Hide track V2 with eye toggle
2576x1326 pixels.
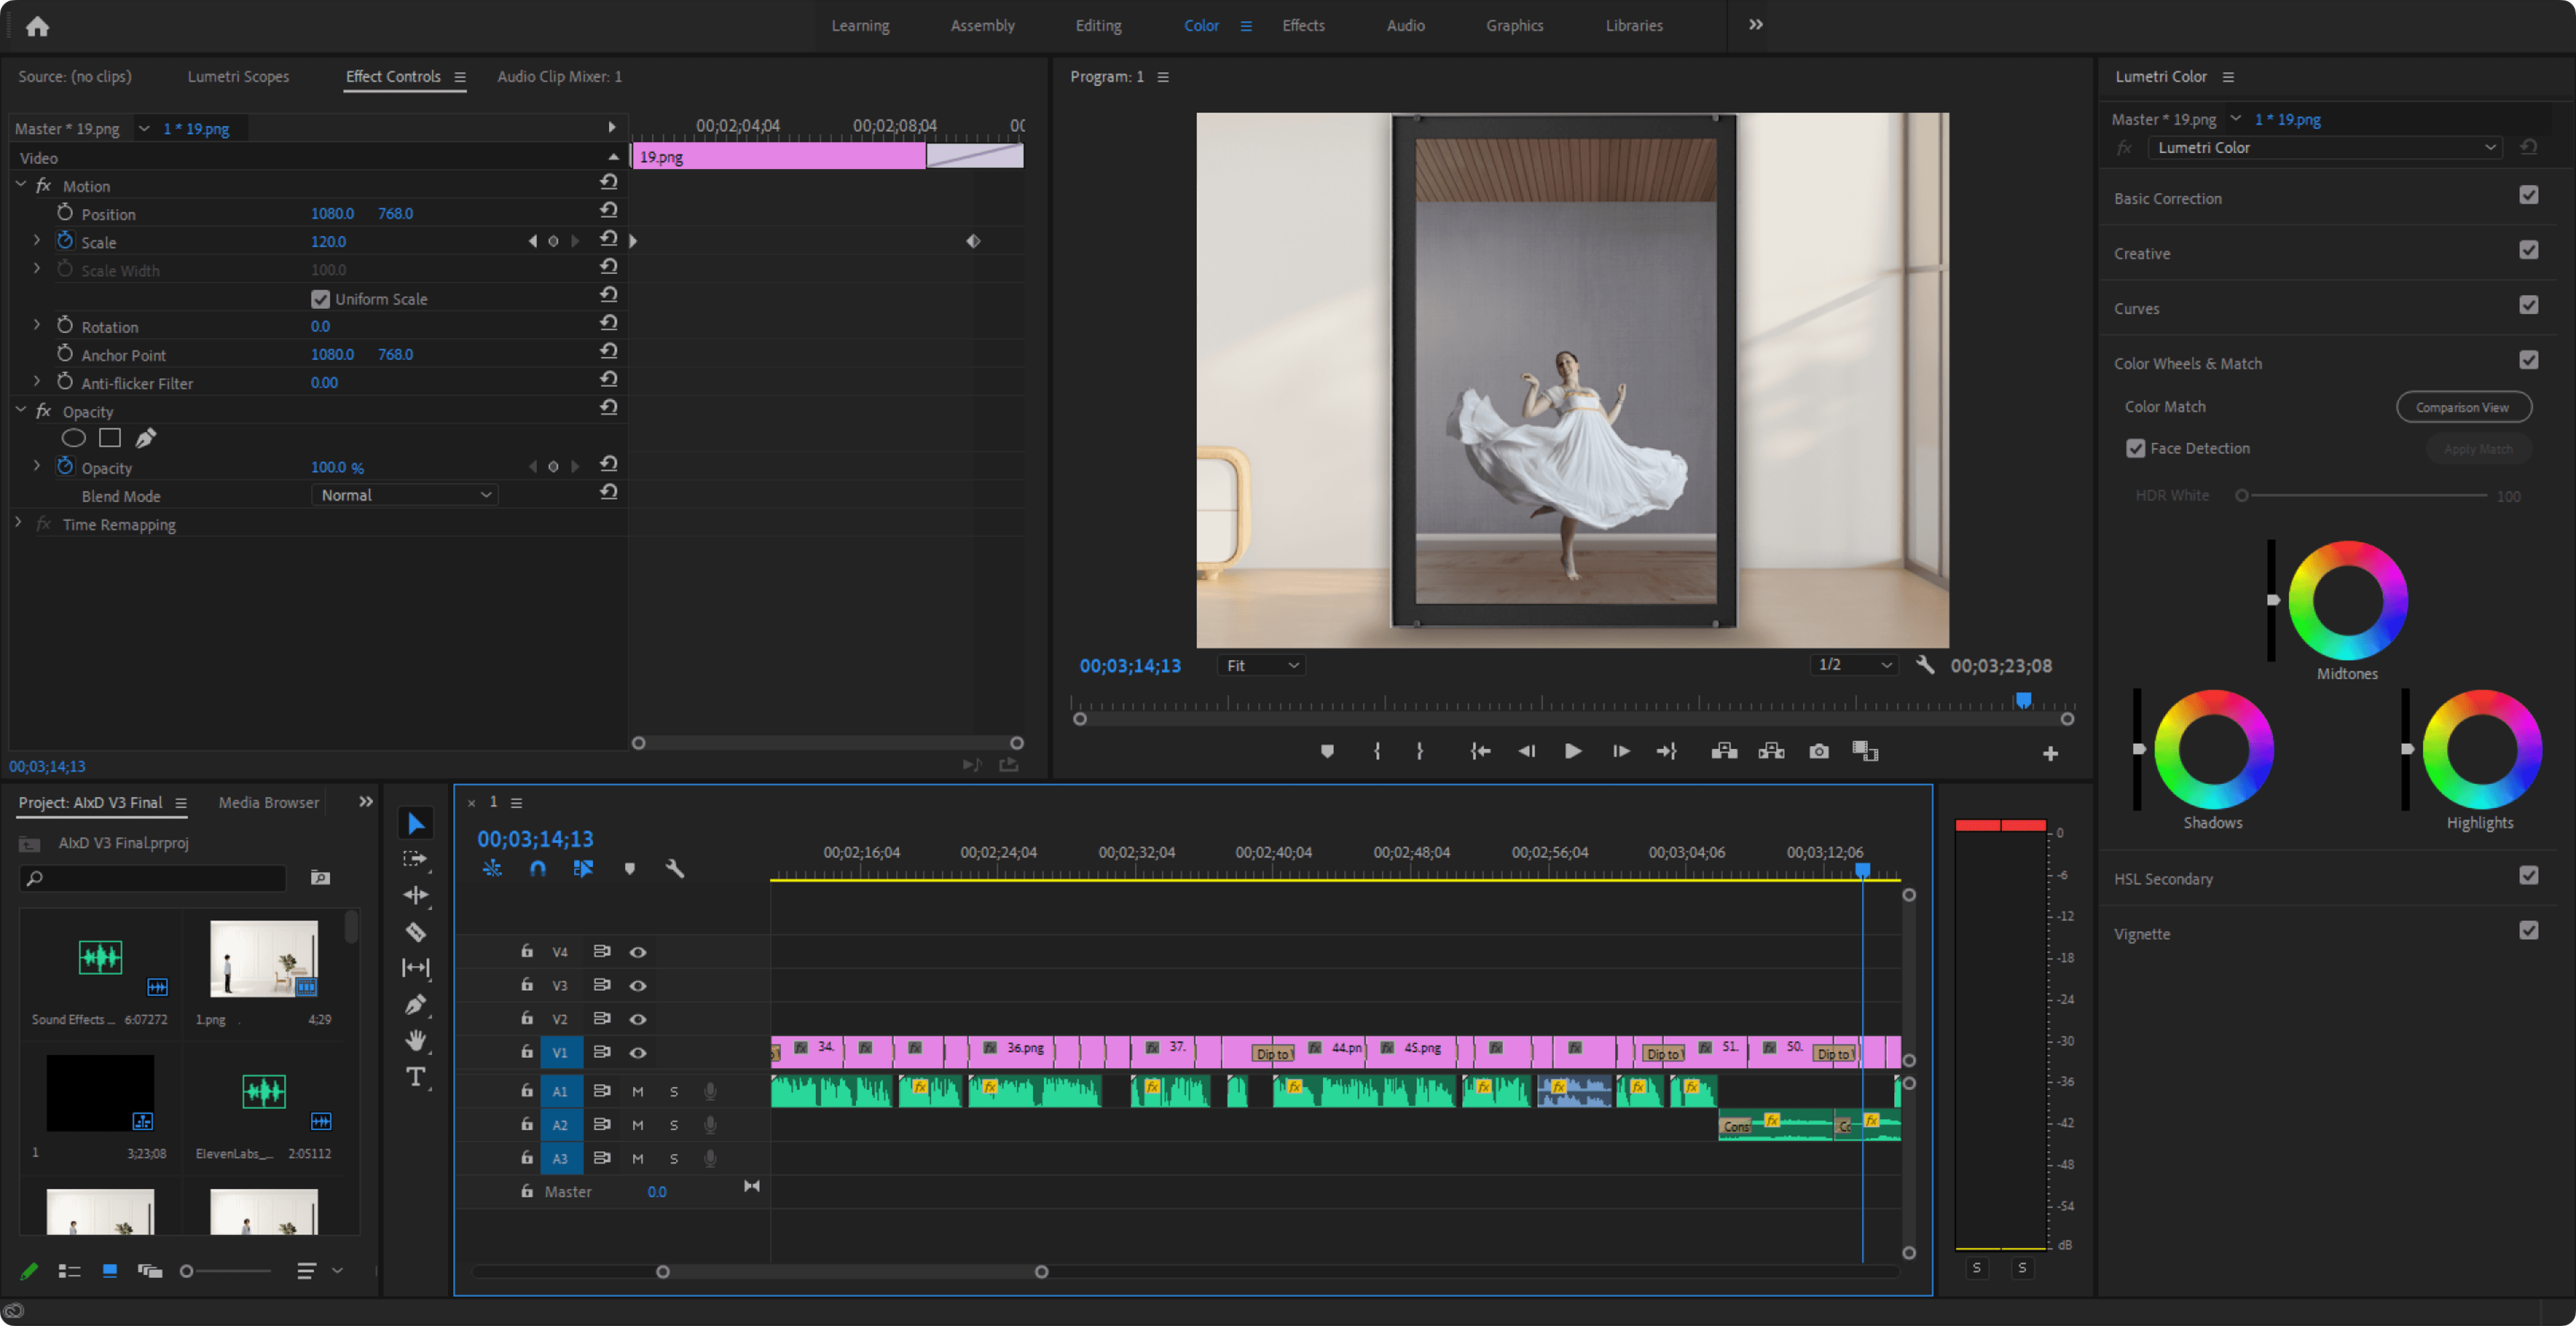(637, 1019)
